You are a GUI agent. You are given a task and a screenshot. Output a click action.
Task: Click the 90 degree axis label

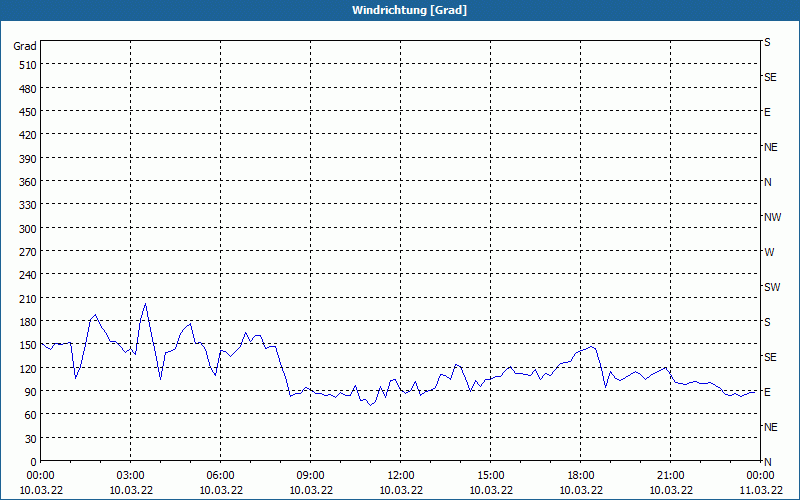point(29,392)
